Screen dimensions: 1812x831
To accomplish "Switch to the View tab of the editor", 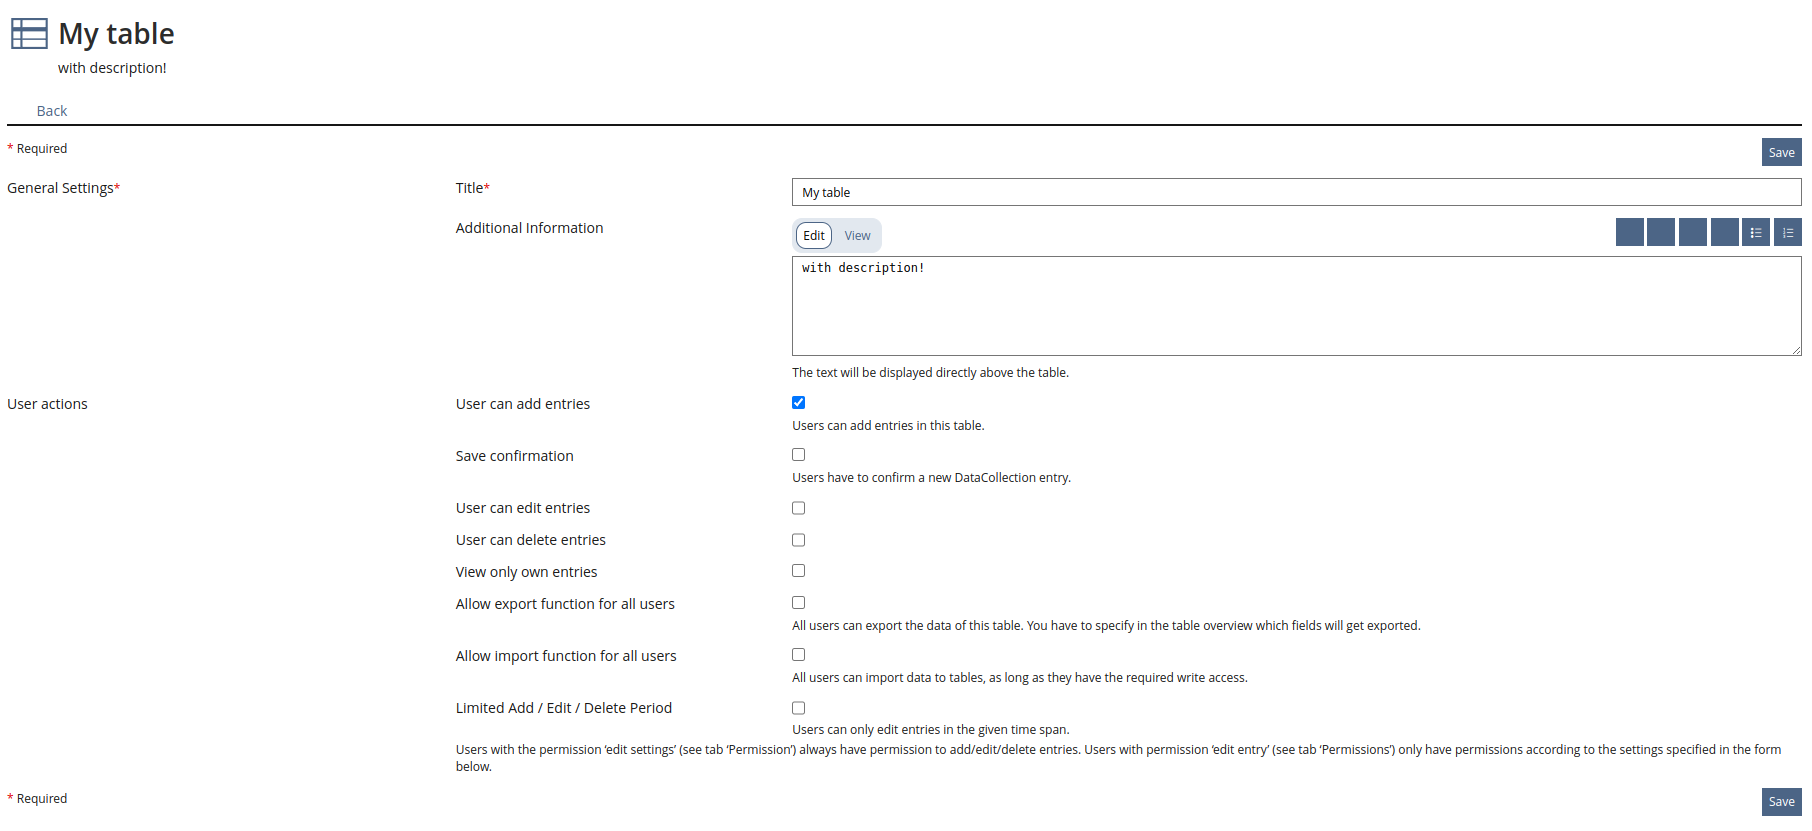I will pyautogui.click(x=857, y=236).
